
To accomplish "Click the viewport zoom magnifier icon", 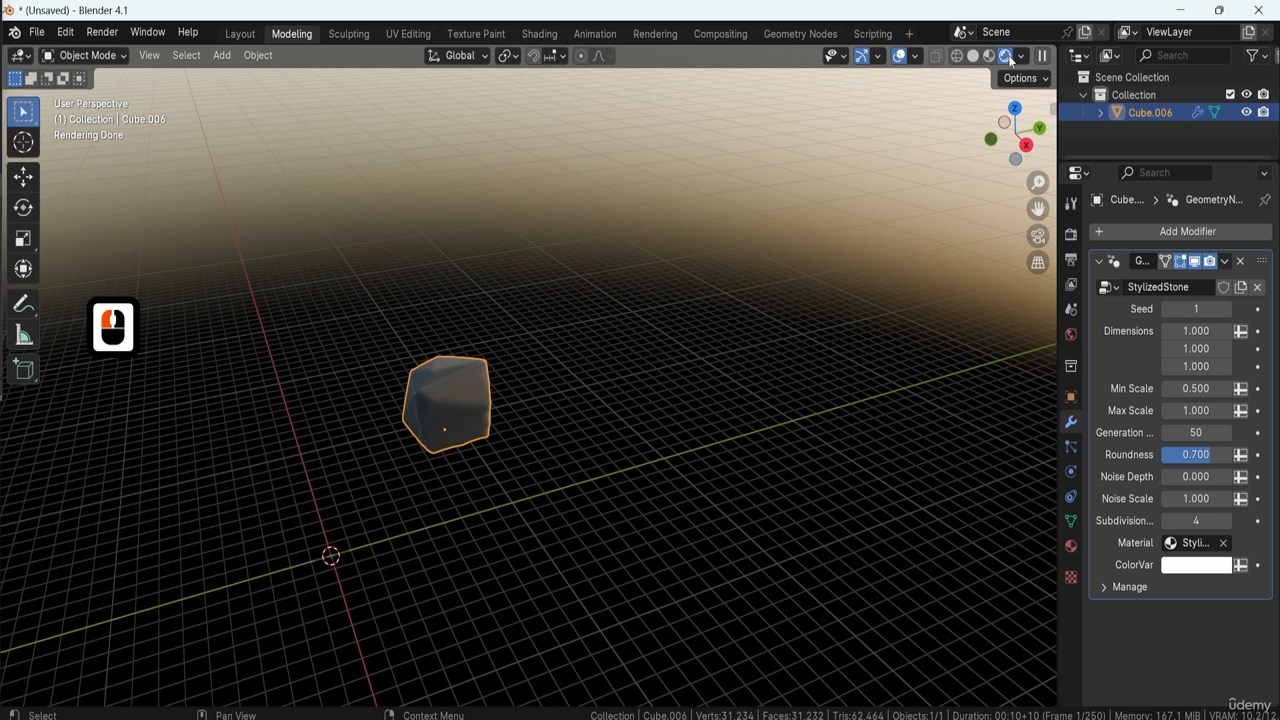I will [x=1038, y=182].
